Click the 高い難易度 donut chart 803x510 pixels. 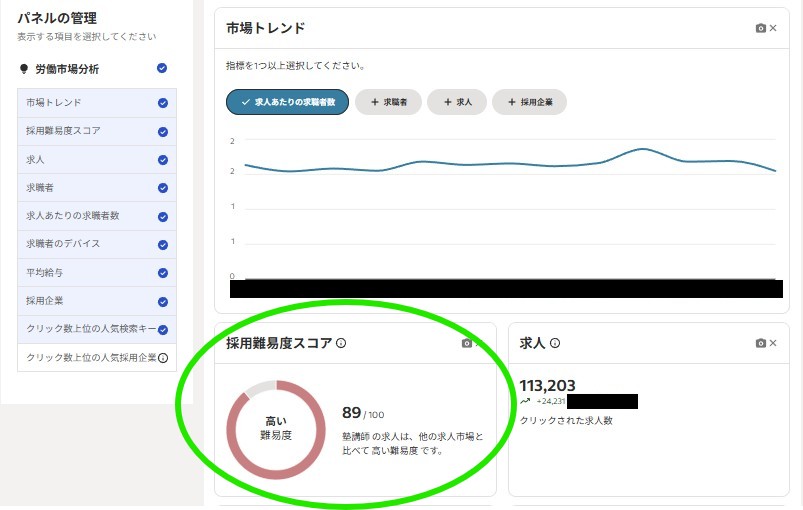click(276, 429)
